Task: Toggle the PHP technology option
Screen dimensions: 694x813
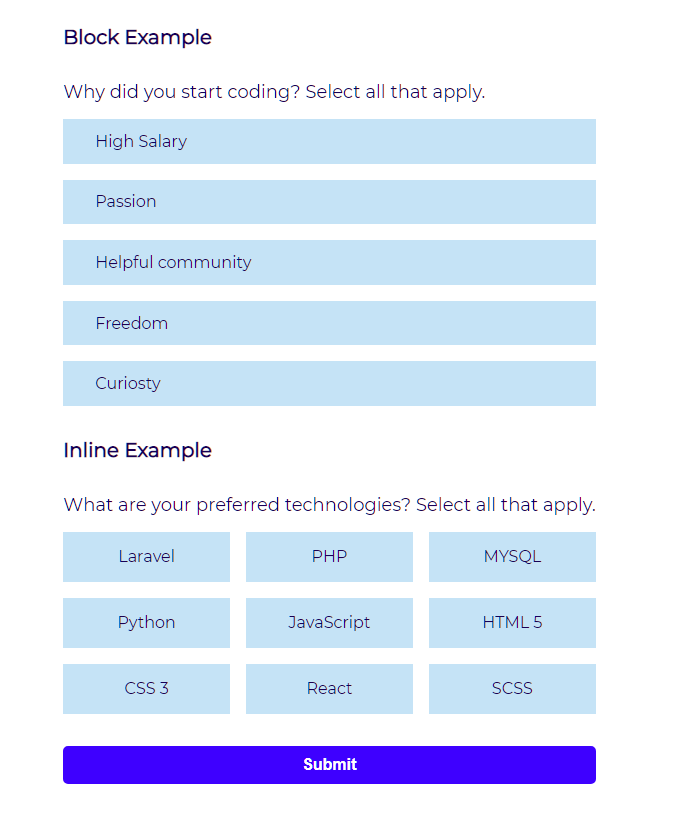Action: (329, 556)
